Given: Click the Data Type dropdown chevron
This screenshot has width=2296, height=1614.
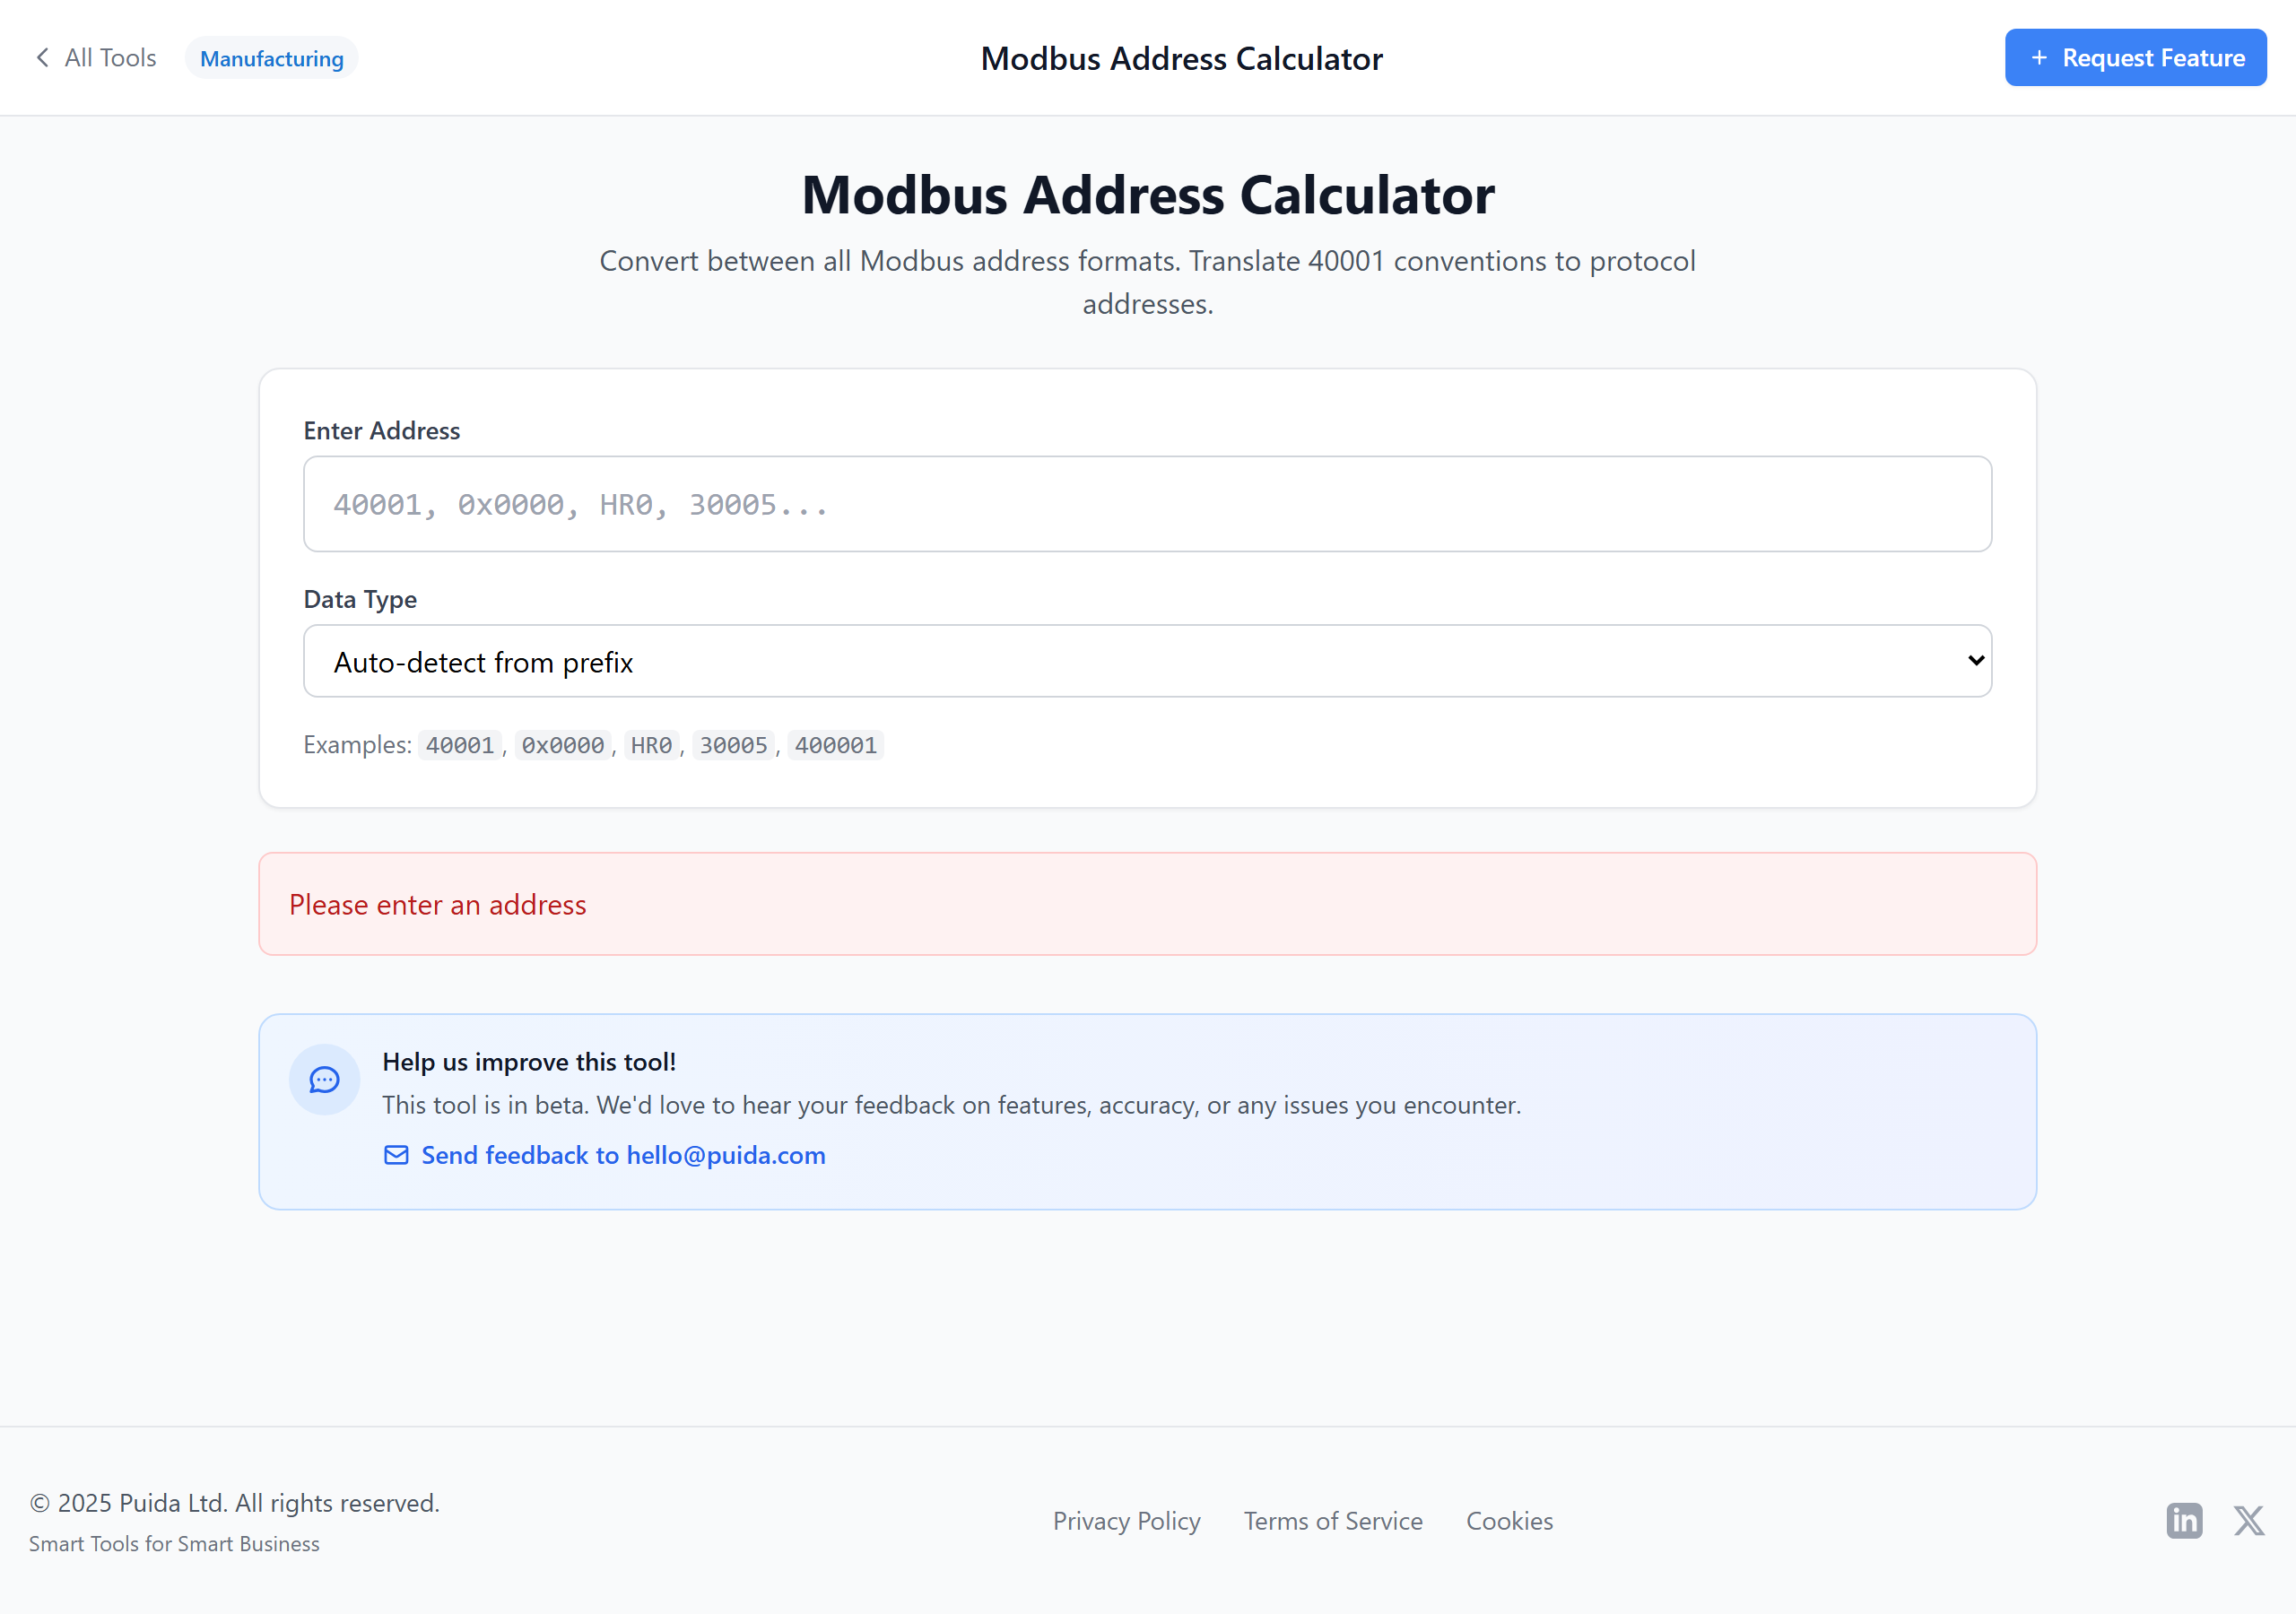Looking at the screenshot, I should [x=1975, y=661].
